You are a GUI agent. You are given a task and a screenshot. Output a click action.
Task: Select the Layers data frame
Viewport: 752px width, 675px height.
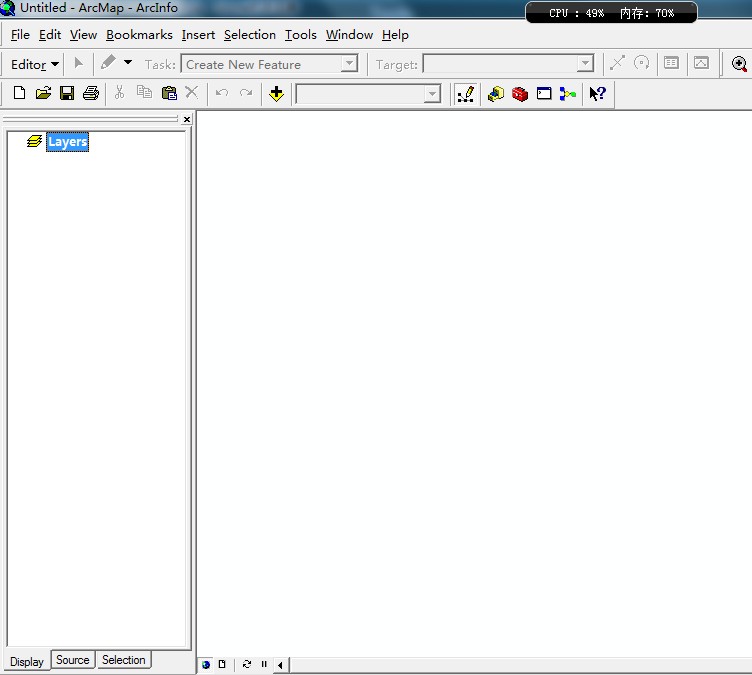tap(68, 142)
